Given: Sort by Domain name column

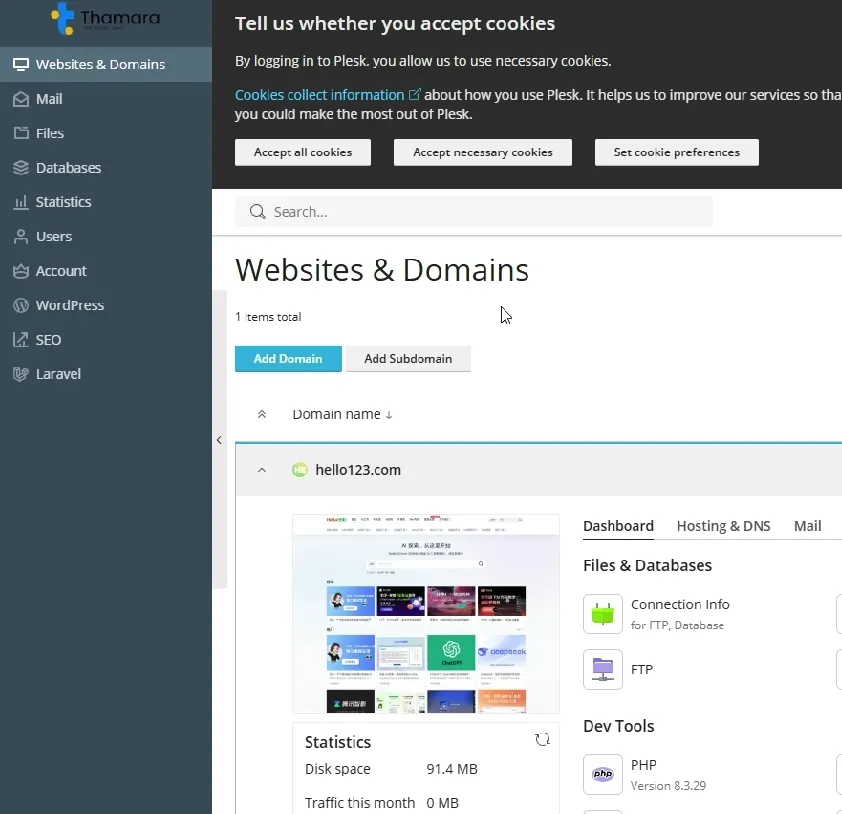Looking at the screenshot, I should click(x=342, y=414).
